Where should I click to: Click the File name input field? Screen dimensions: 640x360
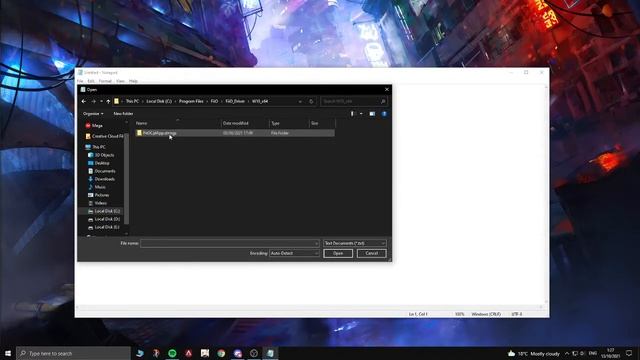[x=230, y=243]
